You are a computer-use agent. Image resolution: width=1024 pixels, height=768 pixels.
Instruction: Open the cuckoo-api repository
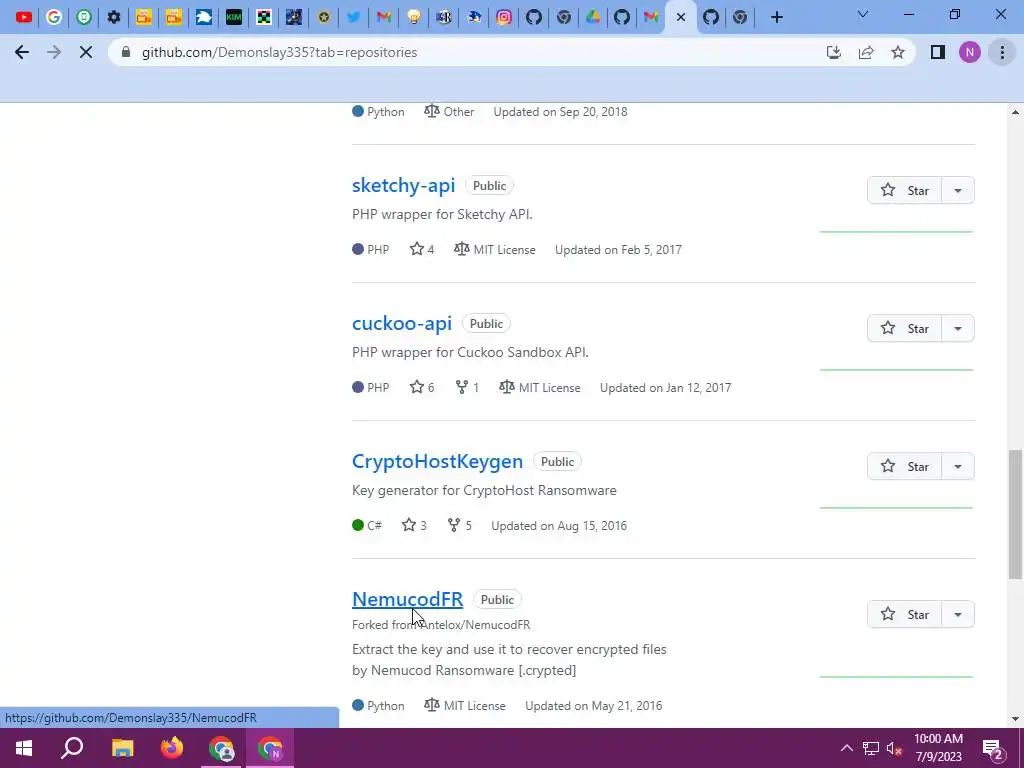click(402, 323)
